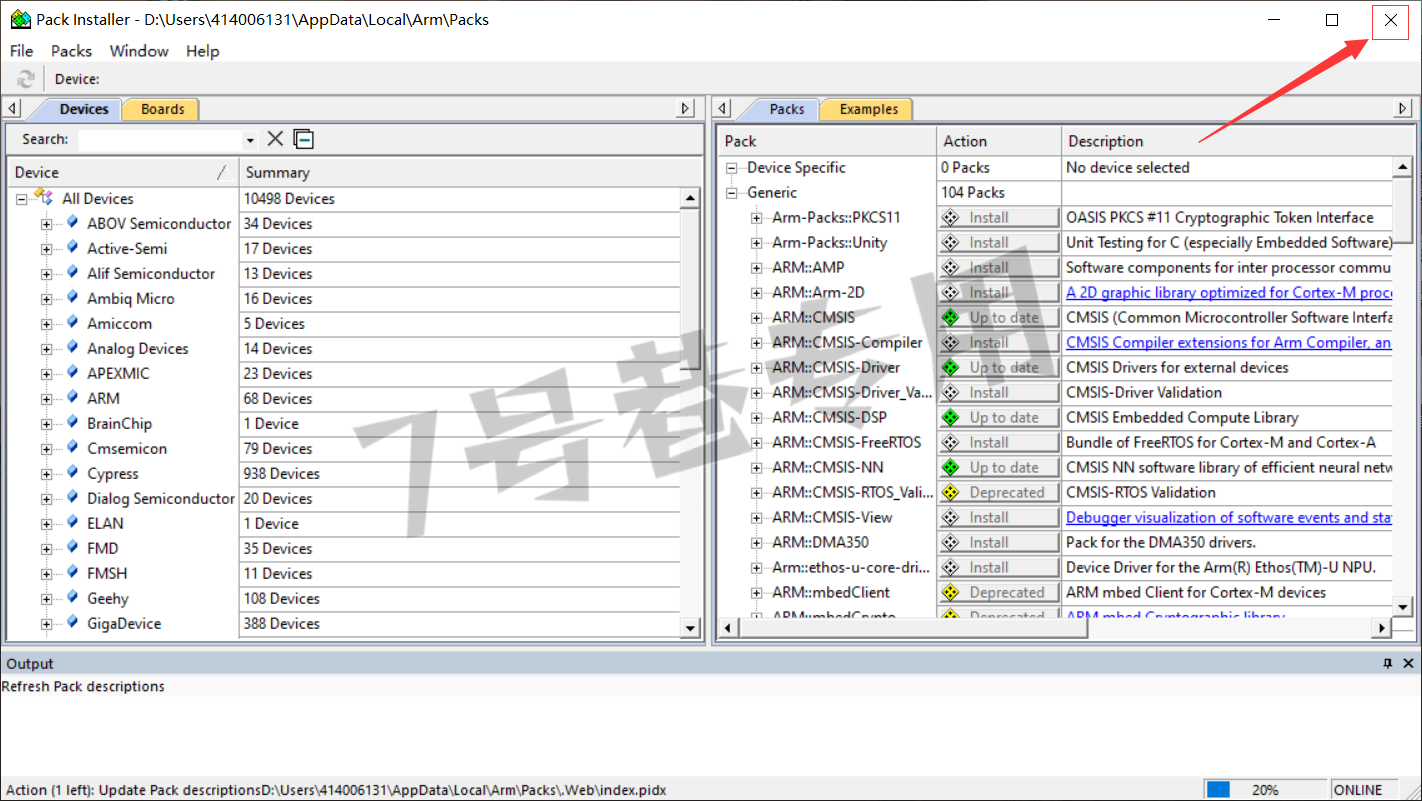Expand the ABOV Semiconductor node
The height and width of the screenshot is (801, 1422).
click(46, 224)
